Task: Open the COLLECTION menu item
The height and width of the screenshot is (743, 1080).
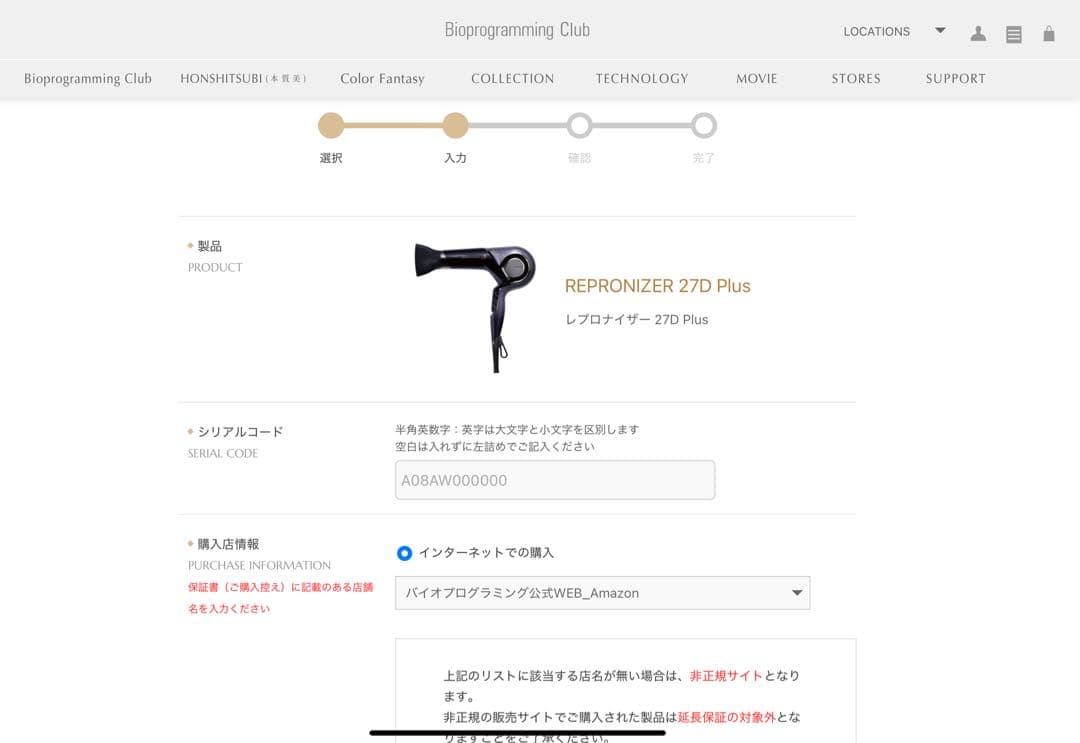Action: pos(512,79)
